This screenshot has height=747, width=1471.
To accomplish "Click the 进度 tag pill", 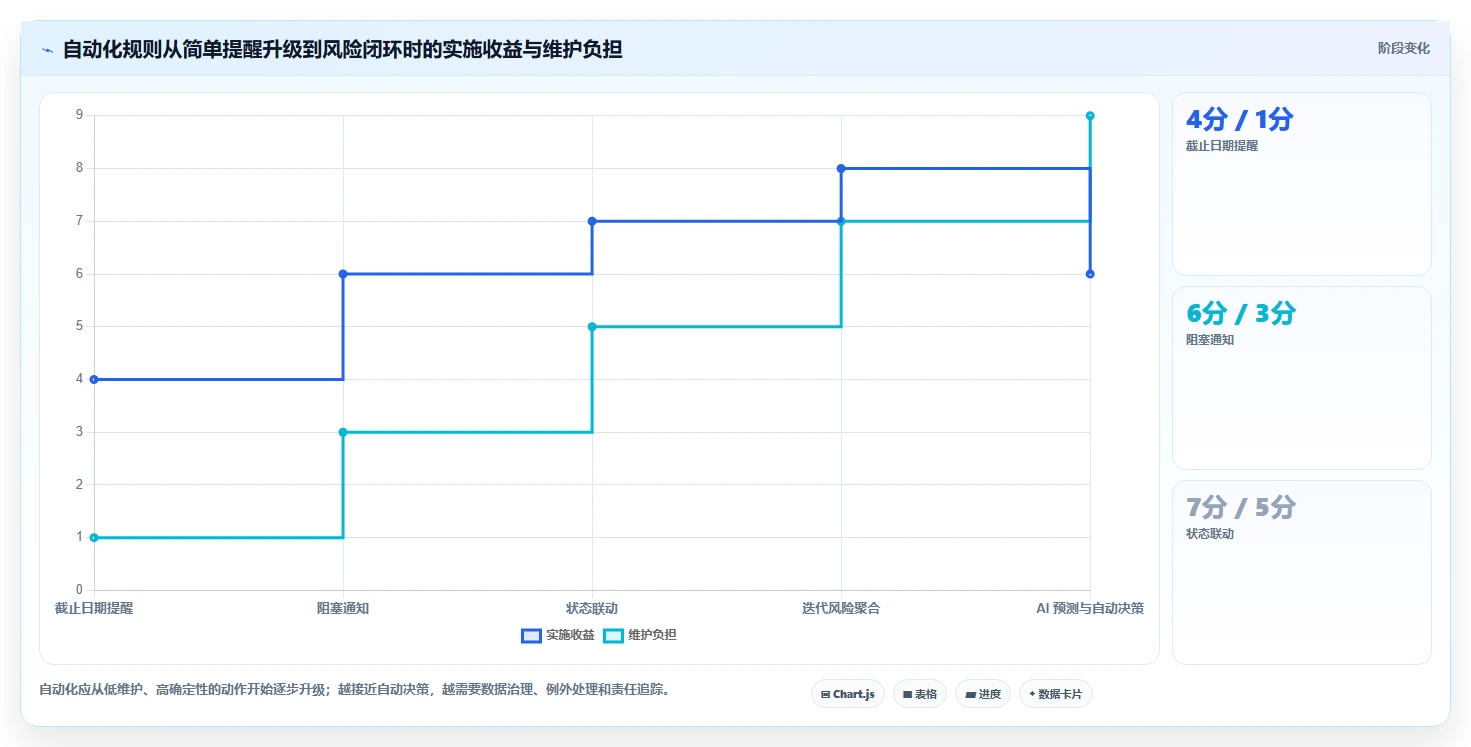I will point(983,694).
